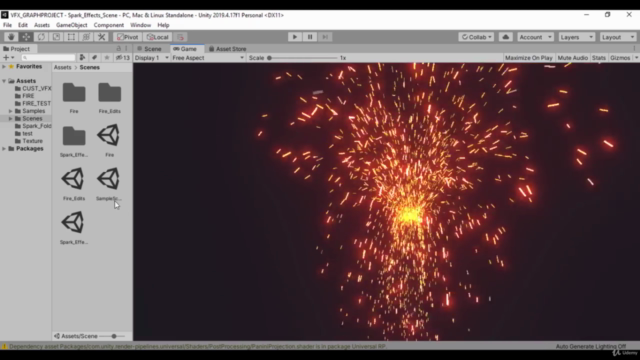This screenshot has height=360, width=640.
Task: Toggle Gizmos in Game view
Action: coord(620,58)
